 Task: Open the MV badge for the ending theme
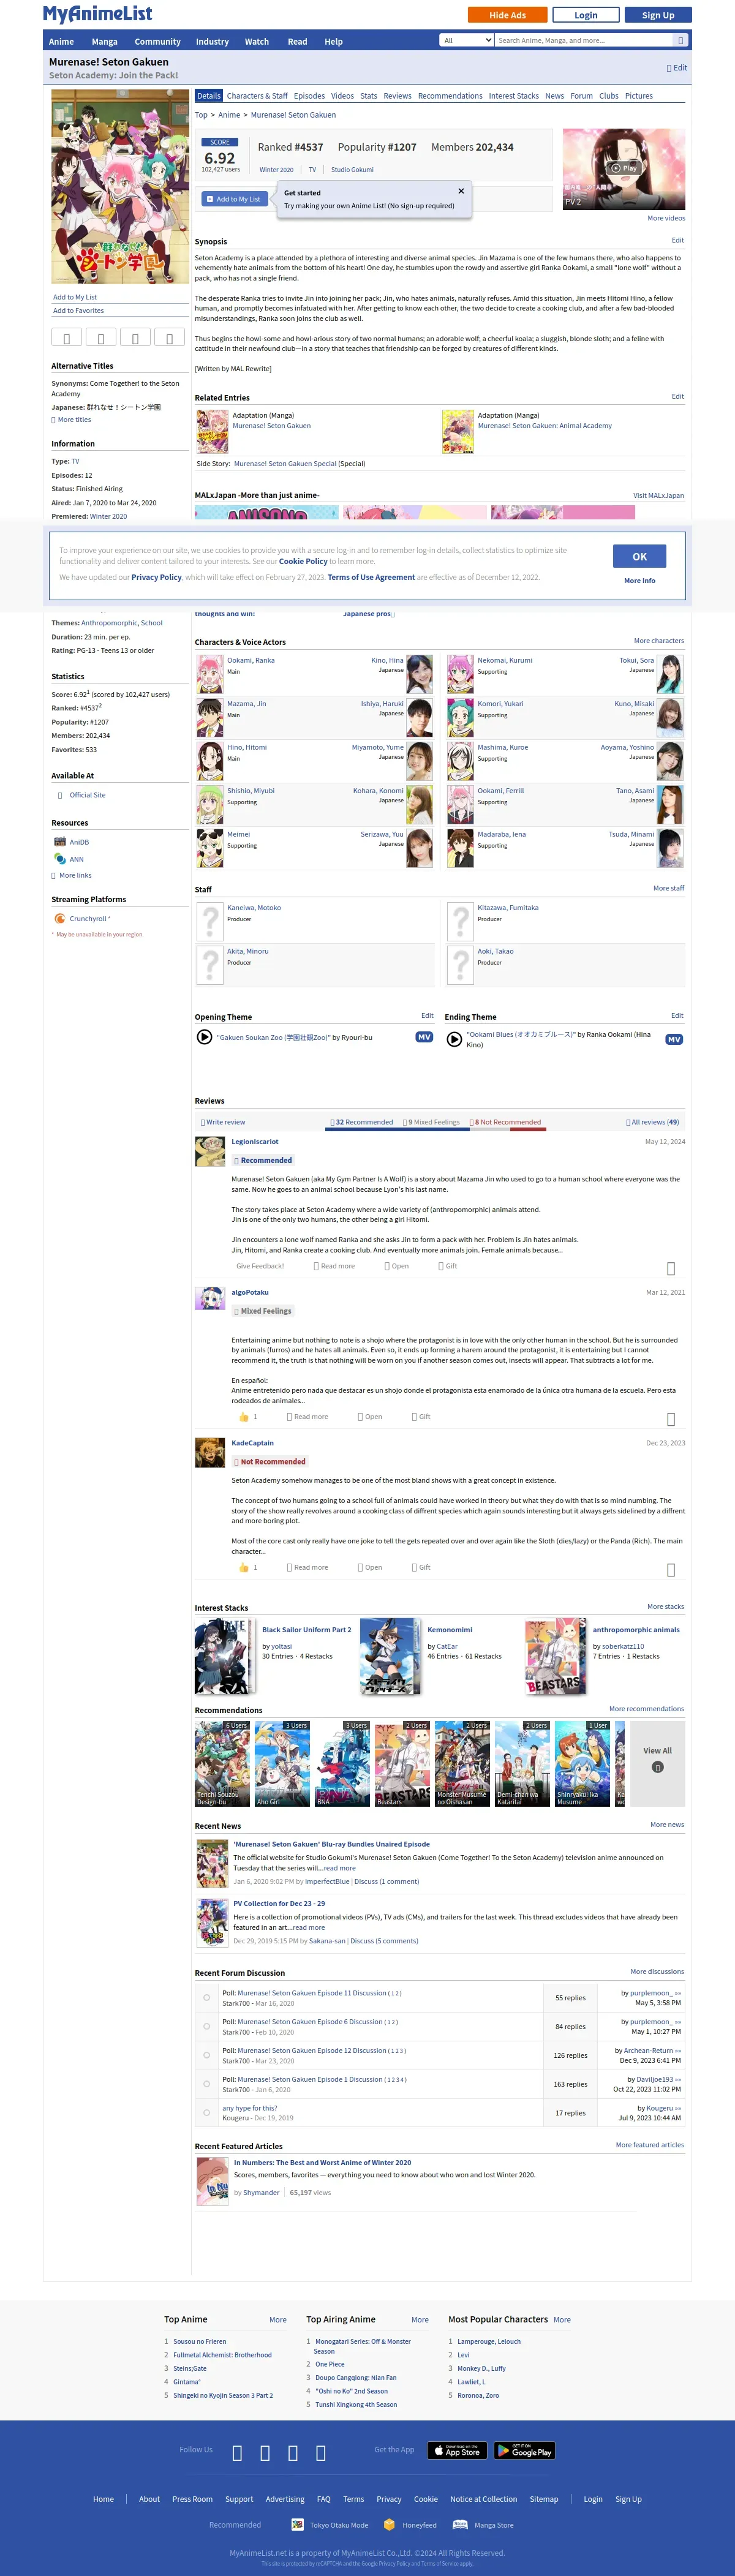[674, 1039]
